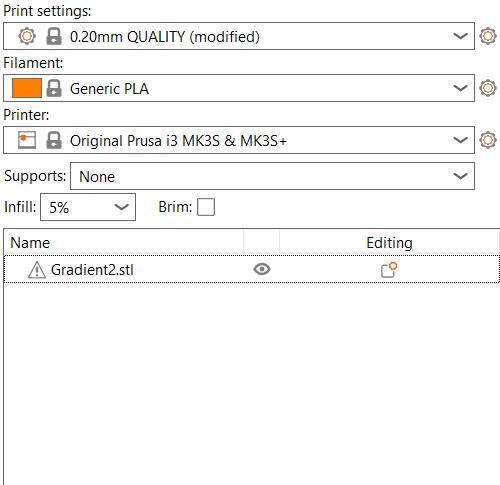Click printer bed icon in Printer field
Image resolution: width=500 pixels, height=485 pixels.
click(27, 140)
